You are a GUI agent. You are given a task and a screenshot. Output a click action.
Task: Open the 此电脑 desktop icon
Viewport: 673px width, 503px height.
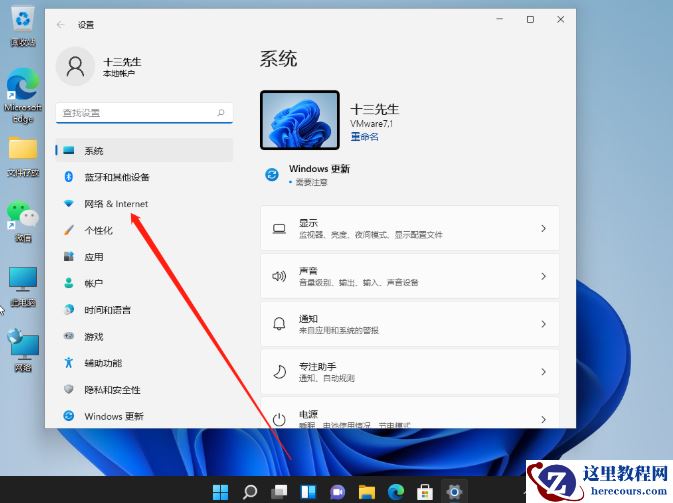tap(23, 286)
